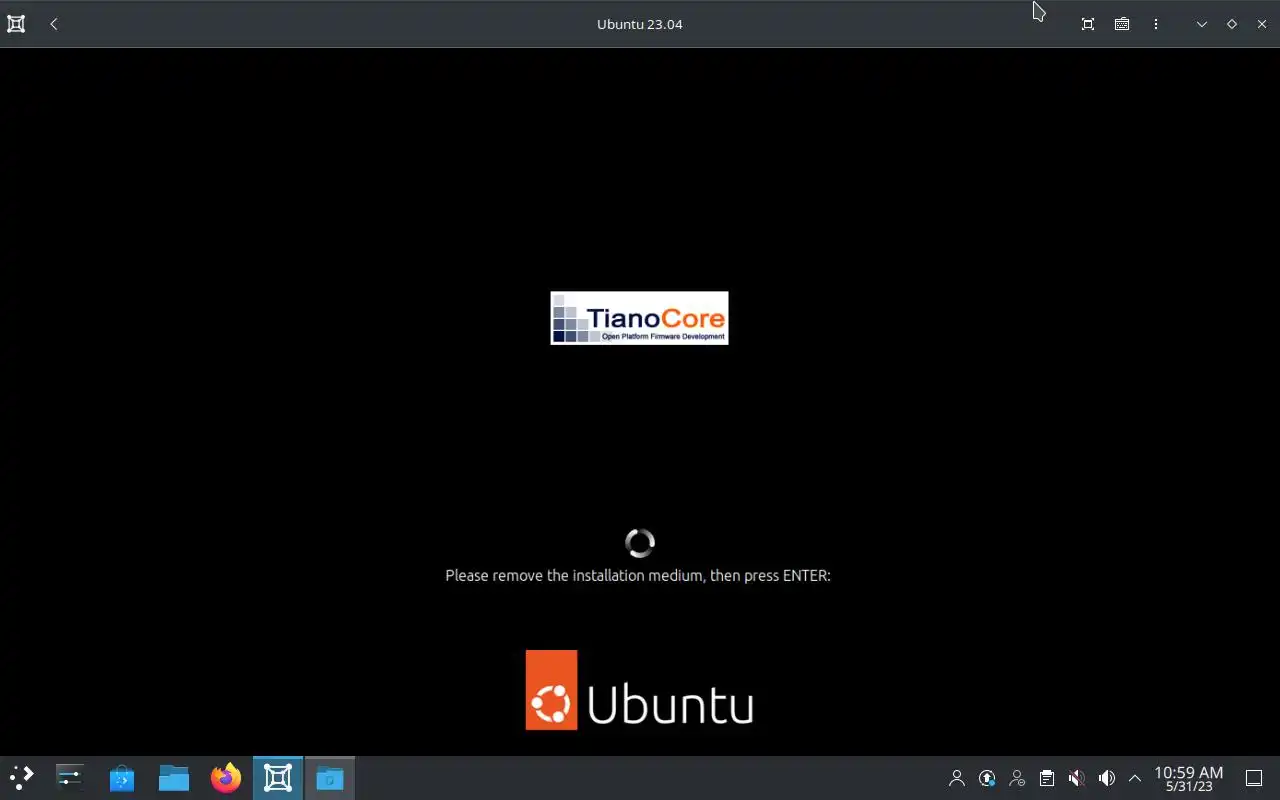1280x800 pixels.
Task: Open the user-with-minus-badge tray icon
Action: (1017, 778)
